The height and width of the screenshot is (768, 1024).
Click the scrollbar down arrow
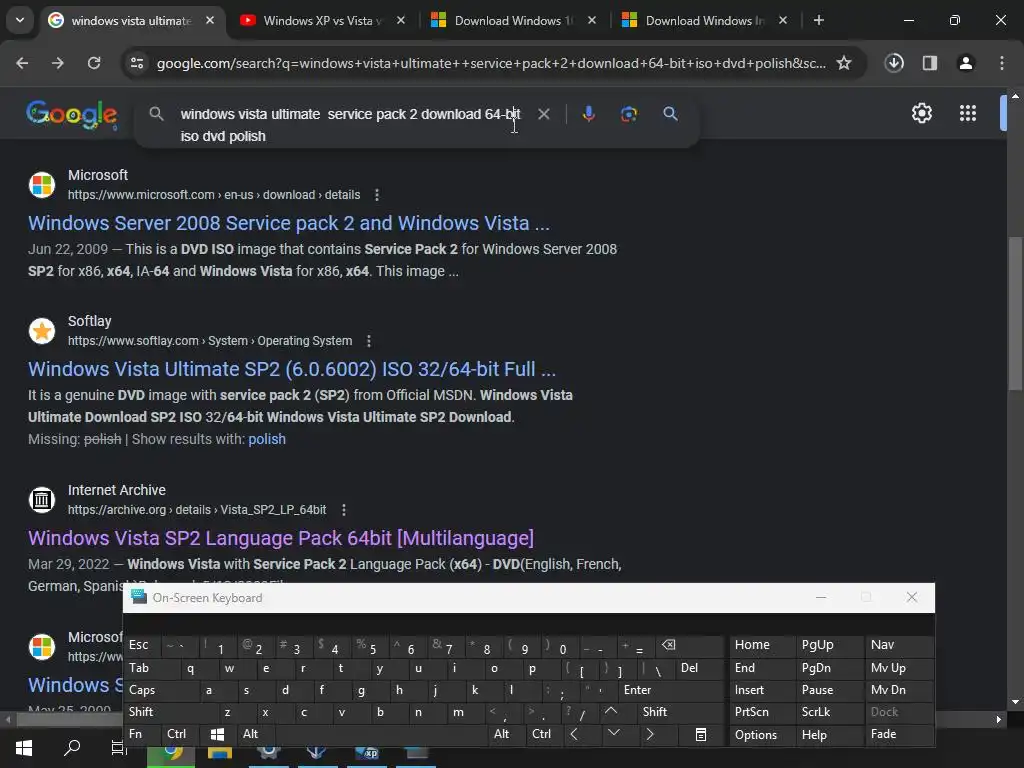1015,702
